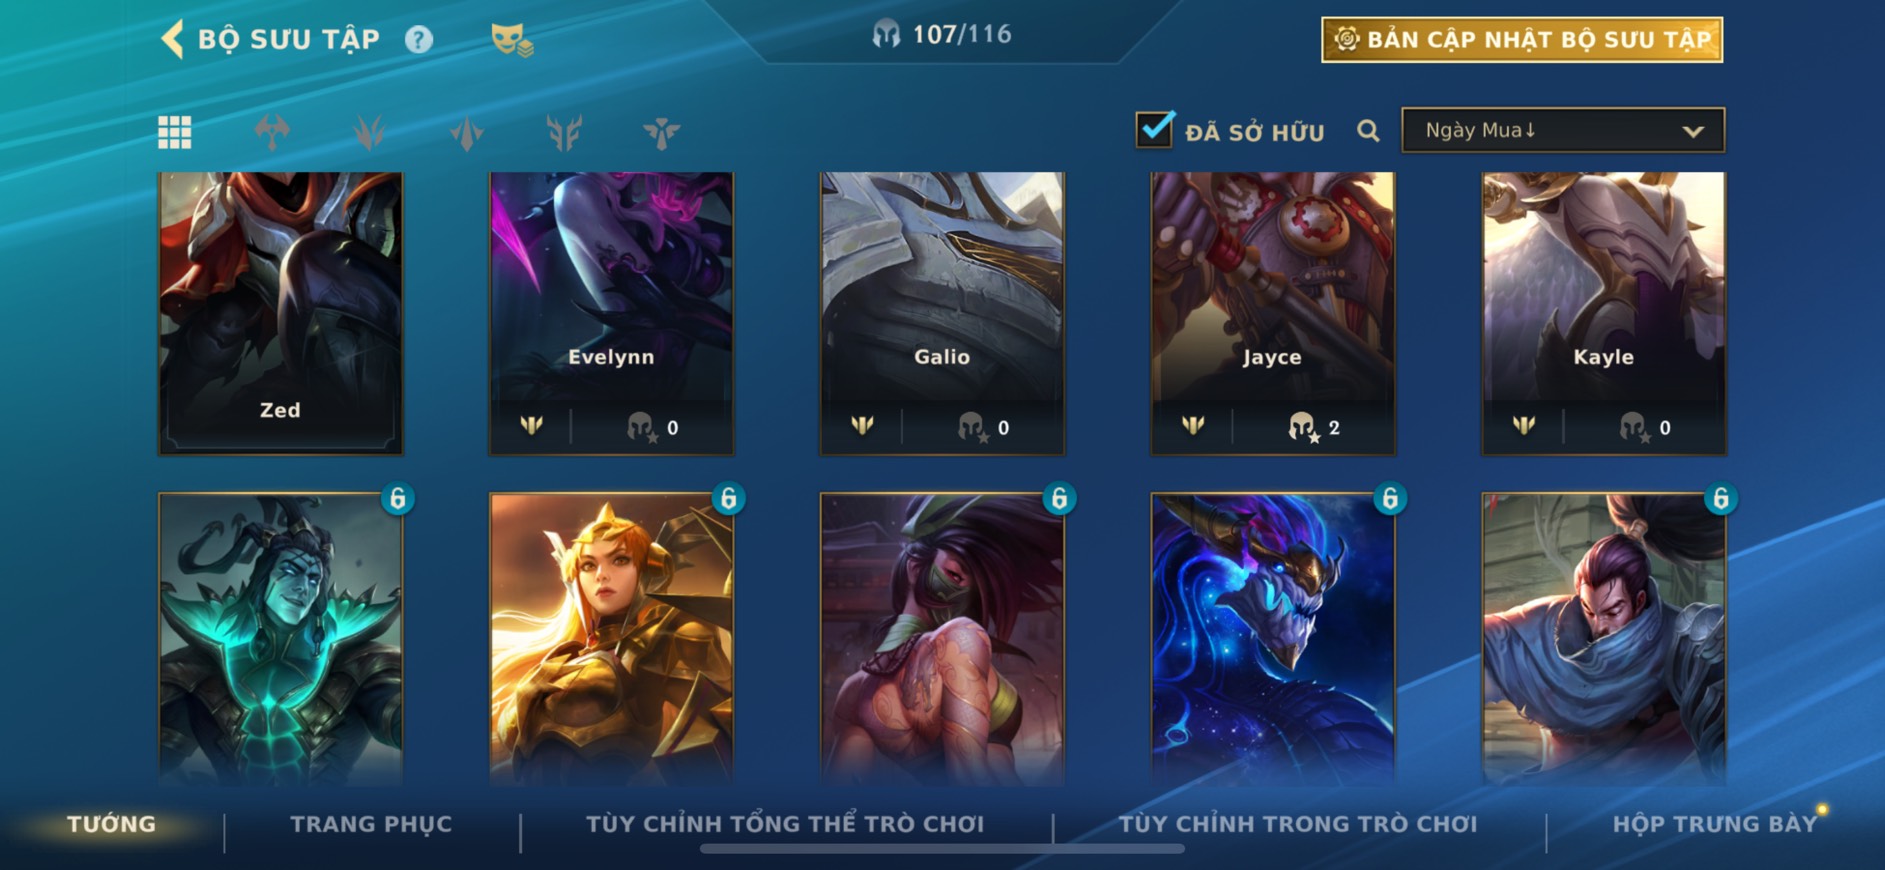Select the last role filter icon in row
The image size is (1885, 870).
tap(661, 132)
